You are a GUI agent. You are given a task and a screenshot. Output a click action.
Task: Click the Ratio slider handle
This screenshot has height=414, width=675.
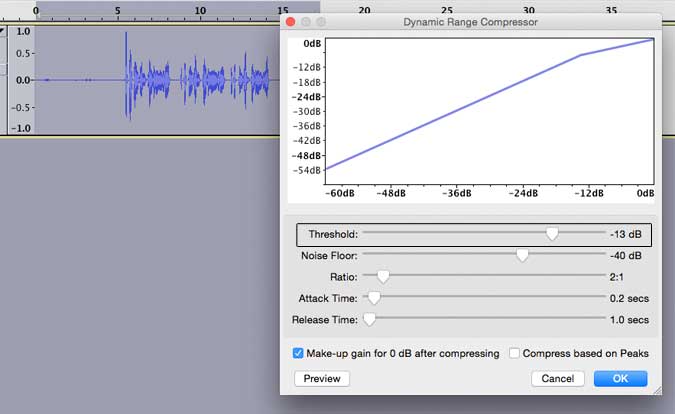[383, 277]
